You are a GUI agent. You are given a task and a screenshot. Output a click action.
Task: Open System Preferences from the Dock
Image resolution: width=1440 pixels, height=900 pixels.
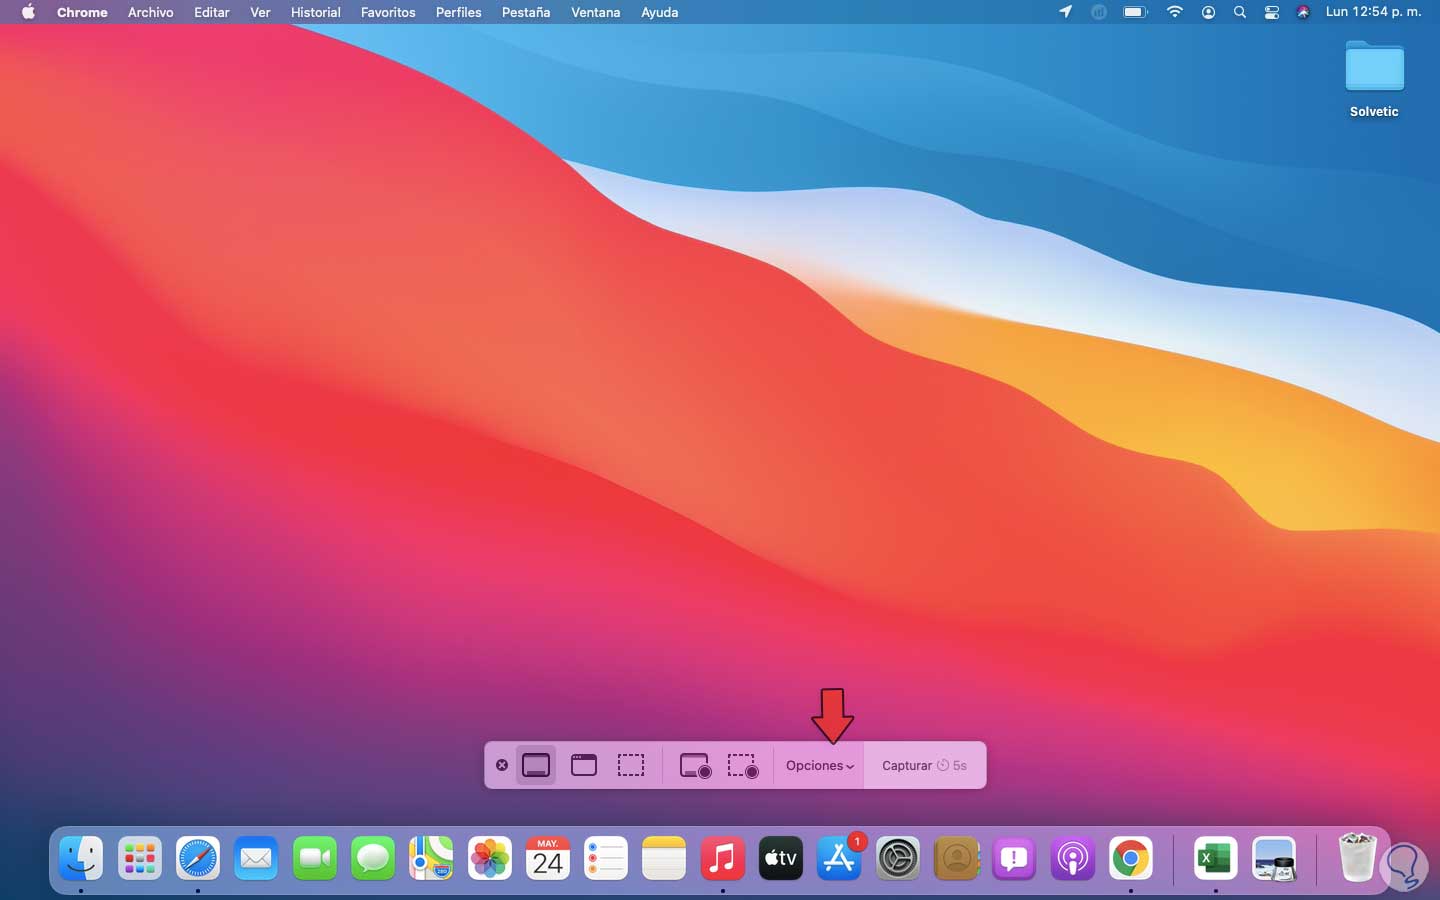click(x=897, y=858)
